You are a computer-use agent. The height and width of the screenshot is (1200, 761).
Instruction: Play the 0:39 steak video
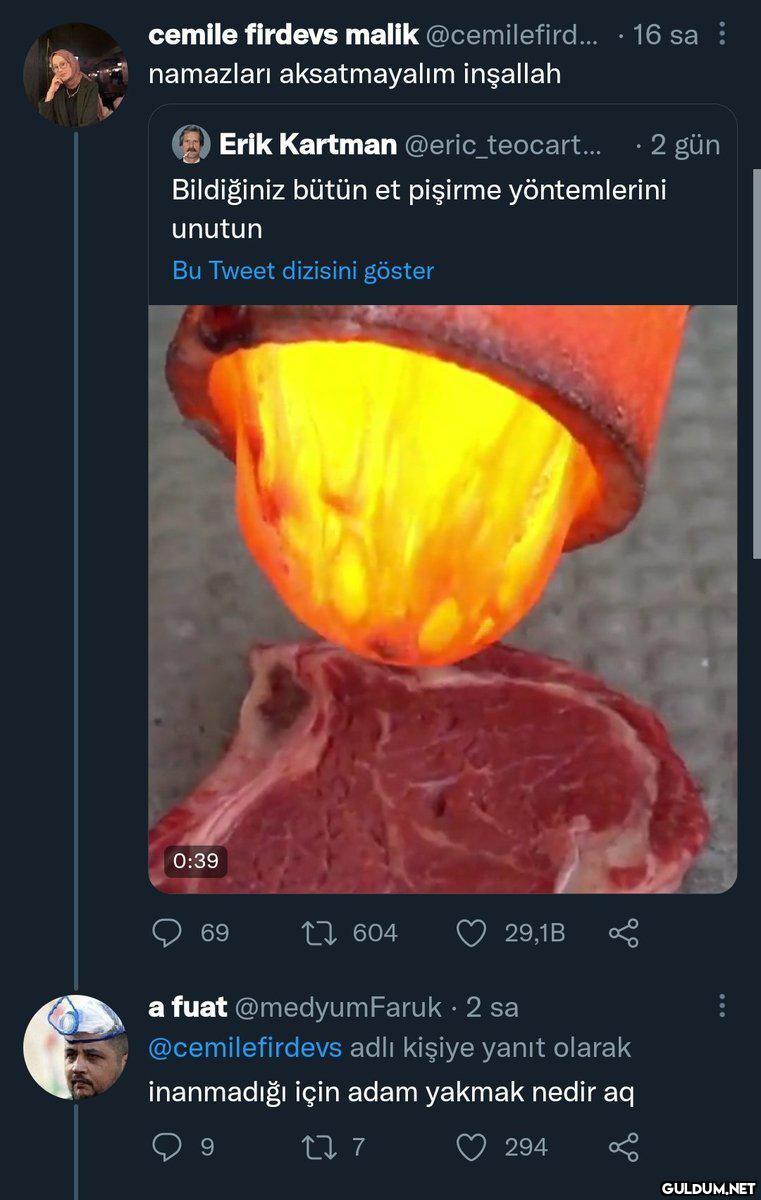click(442, 600)
